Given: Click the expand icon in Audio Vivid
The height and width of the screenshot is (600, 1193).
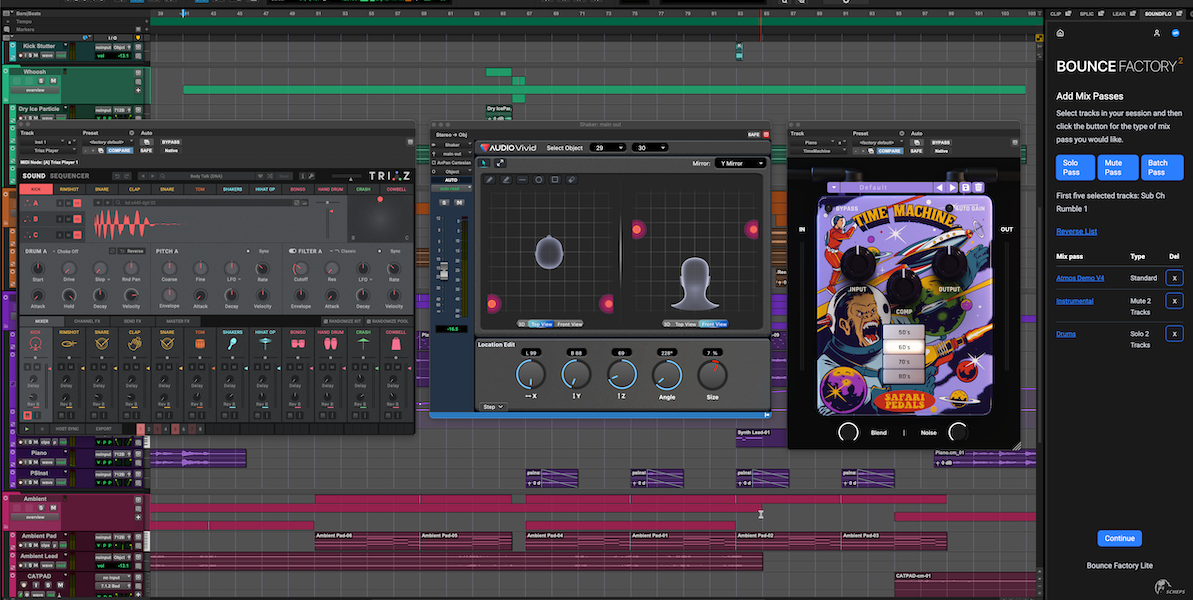Looking at the screenshot, I should point(501,163).
